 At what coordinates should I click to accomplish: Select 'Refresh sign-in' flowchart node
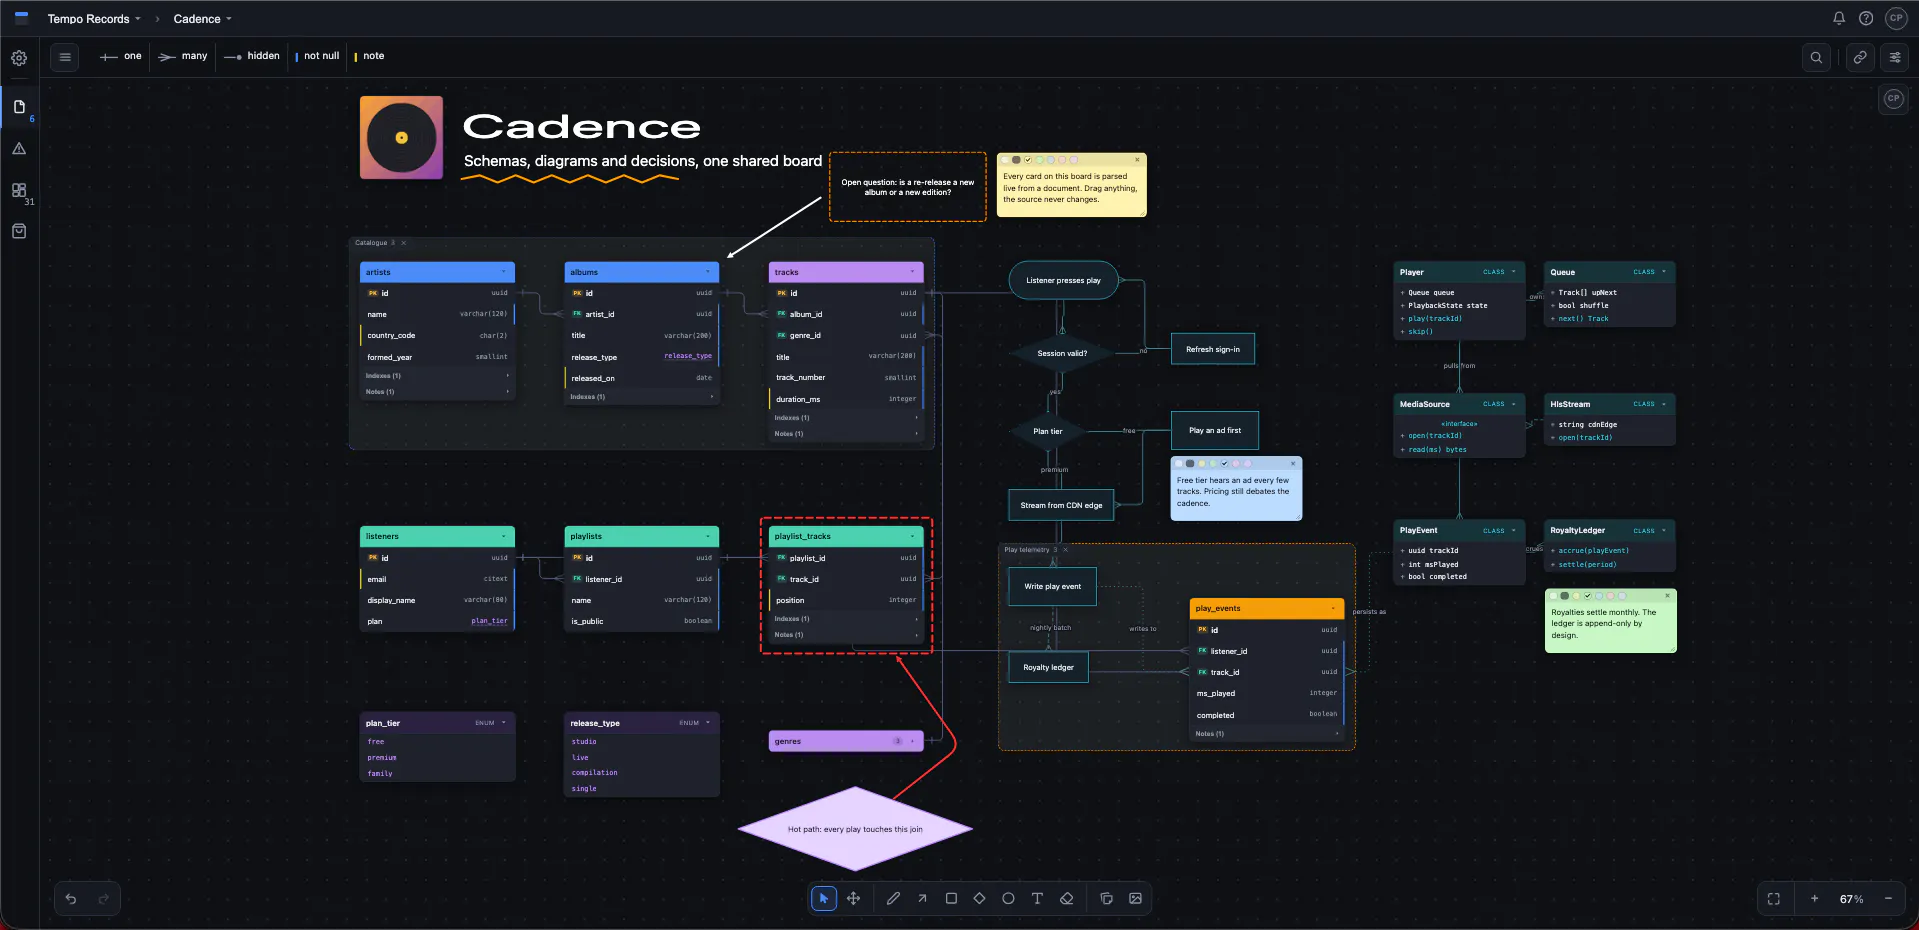tap(1213, 349)
